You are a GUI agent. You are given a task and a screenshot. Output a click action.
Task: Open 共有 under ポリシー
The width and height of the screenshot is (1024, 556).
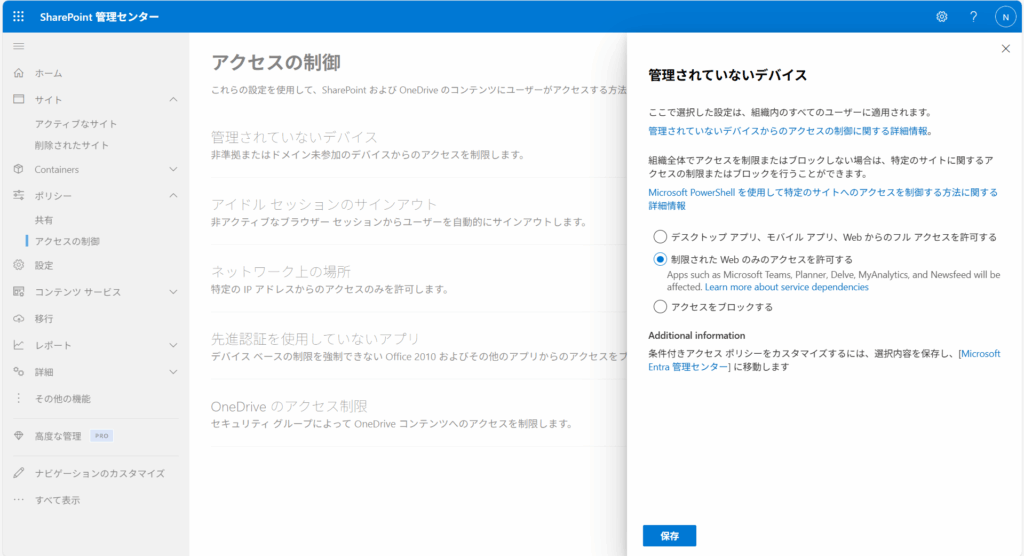click(44, 220)
